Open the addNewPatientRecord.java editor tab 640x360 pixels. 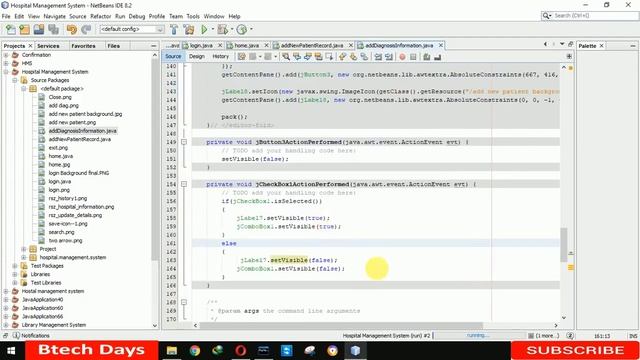(312, 45)
